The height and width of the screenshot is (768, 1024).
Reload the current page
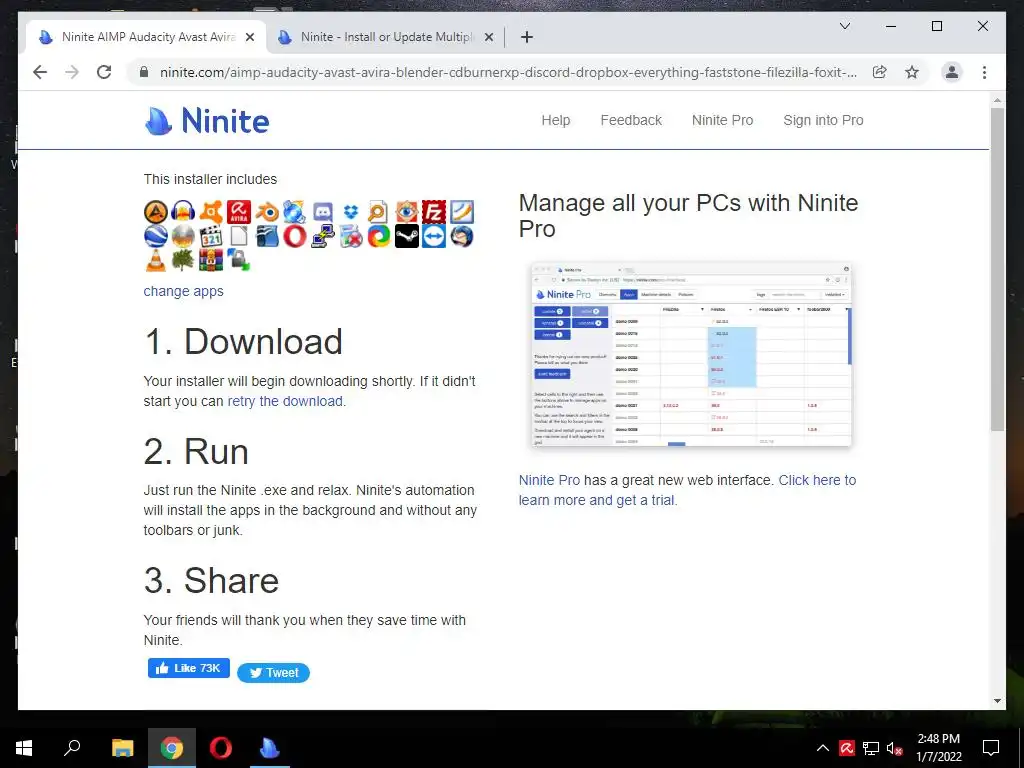[x=104, y=72]
